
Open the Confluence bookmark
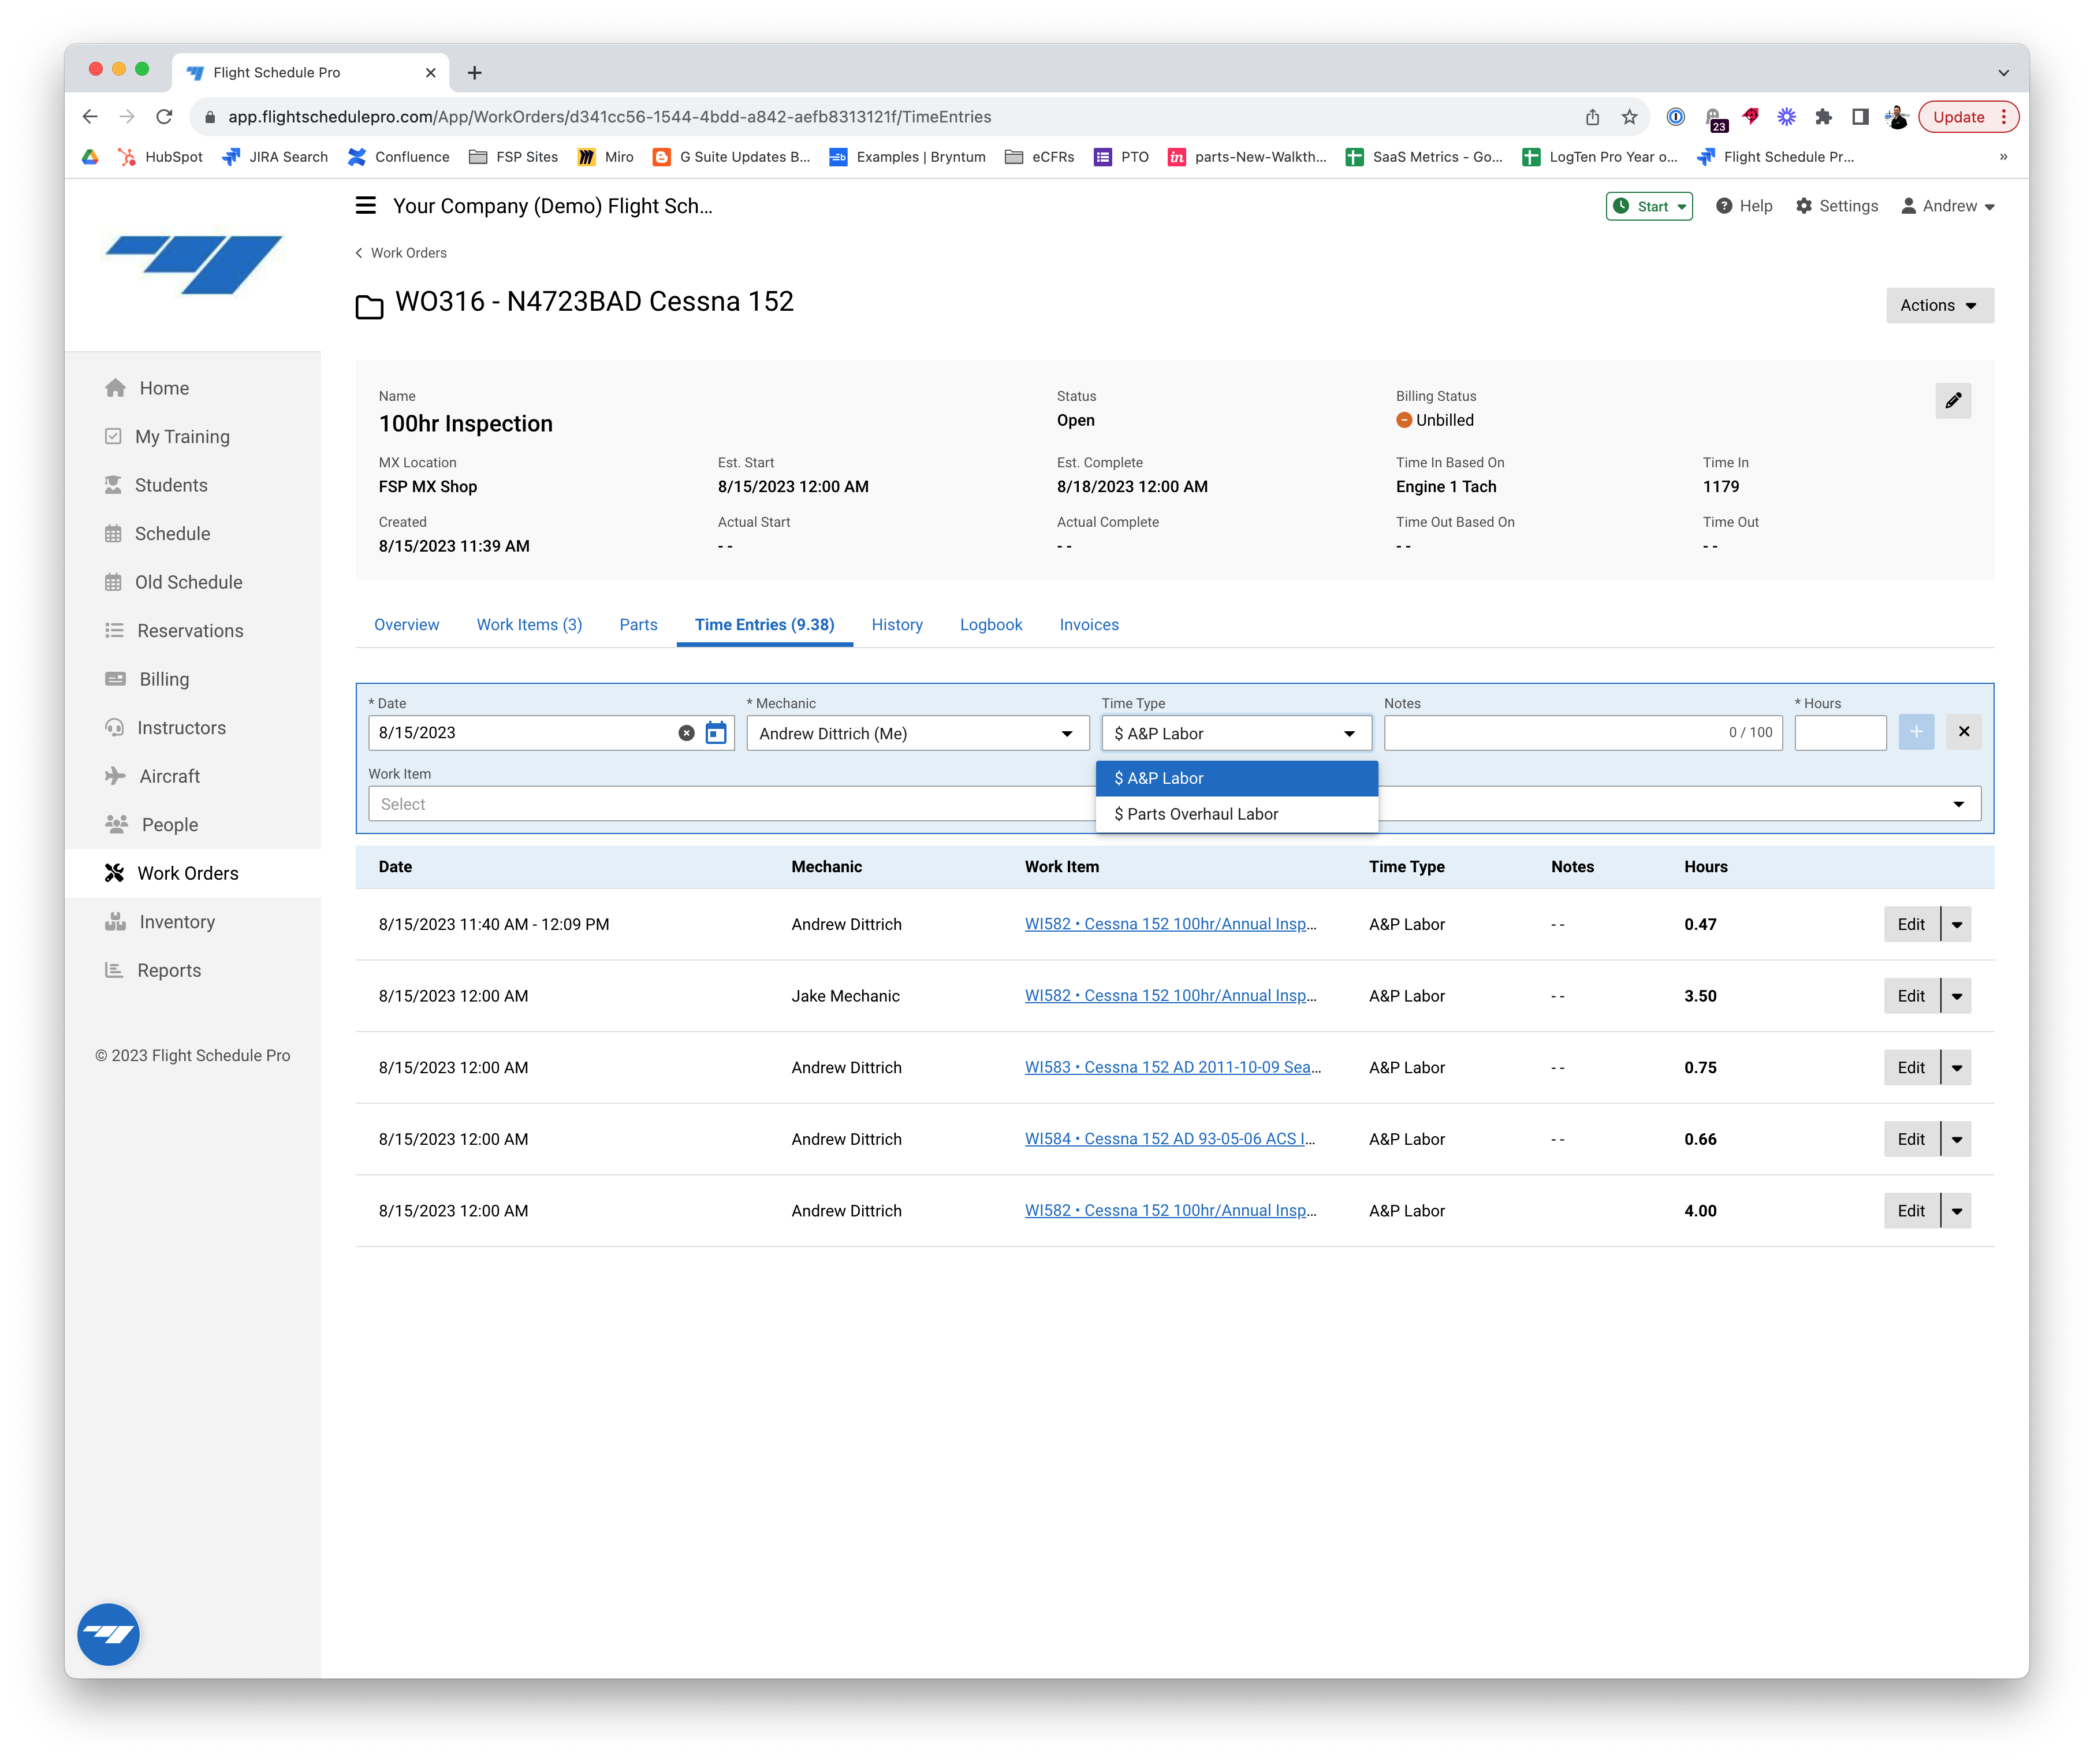coord(398,156)
